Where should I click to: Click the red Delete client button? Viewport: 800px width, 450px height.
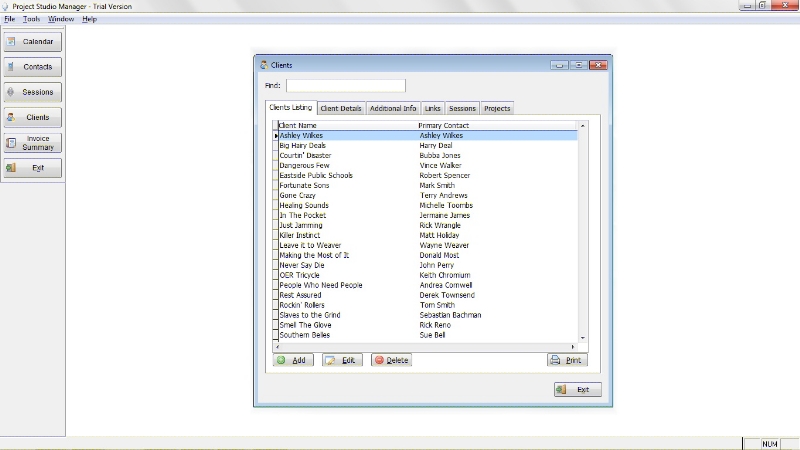coord(391,360)
